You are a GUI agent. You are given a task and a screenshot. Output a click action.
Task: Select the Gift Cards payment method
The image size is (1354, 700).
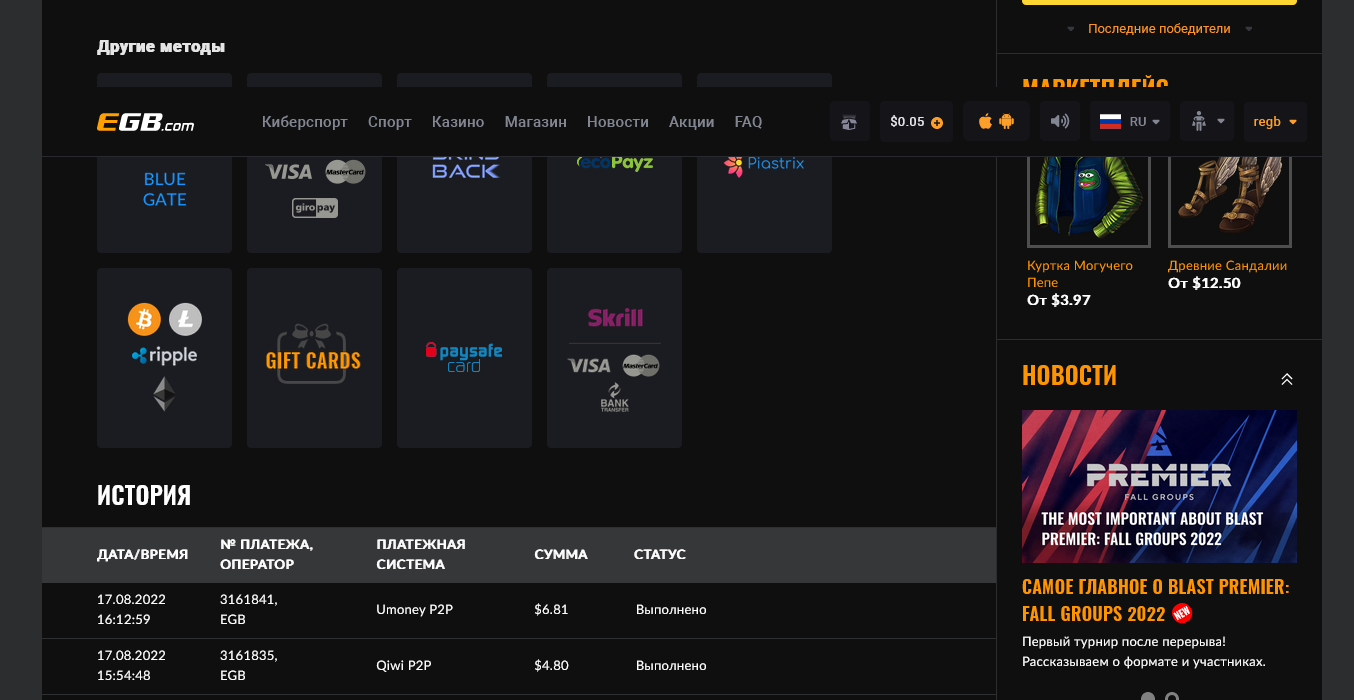tap(314, 358)
